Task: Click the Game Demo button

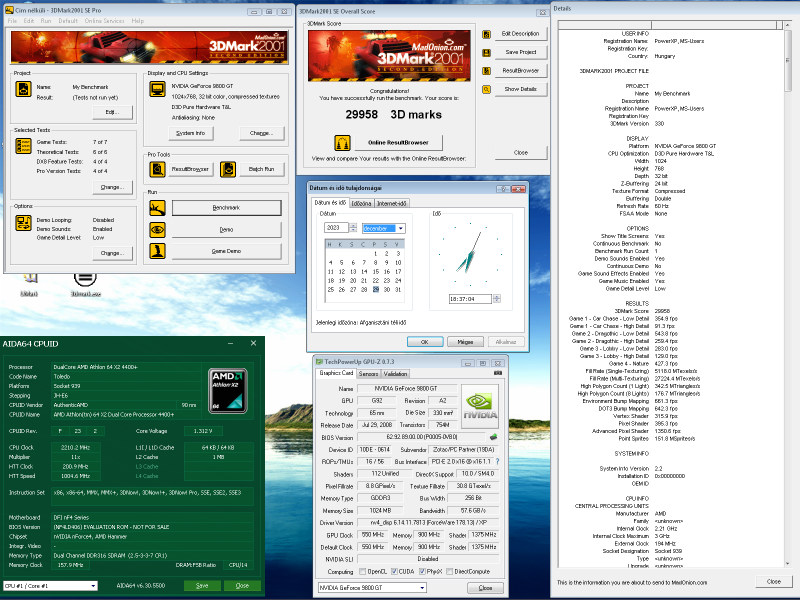Action: coord(226,251)
